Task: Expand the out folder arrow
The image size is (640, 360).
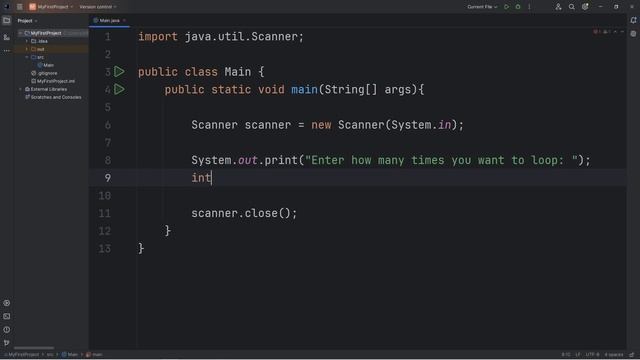Action: pos(27,49)
